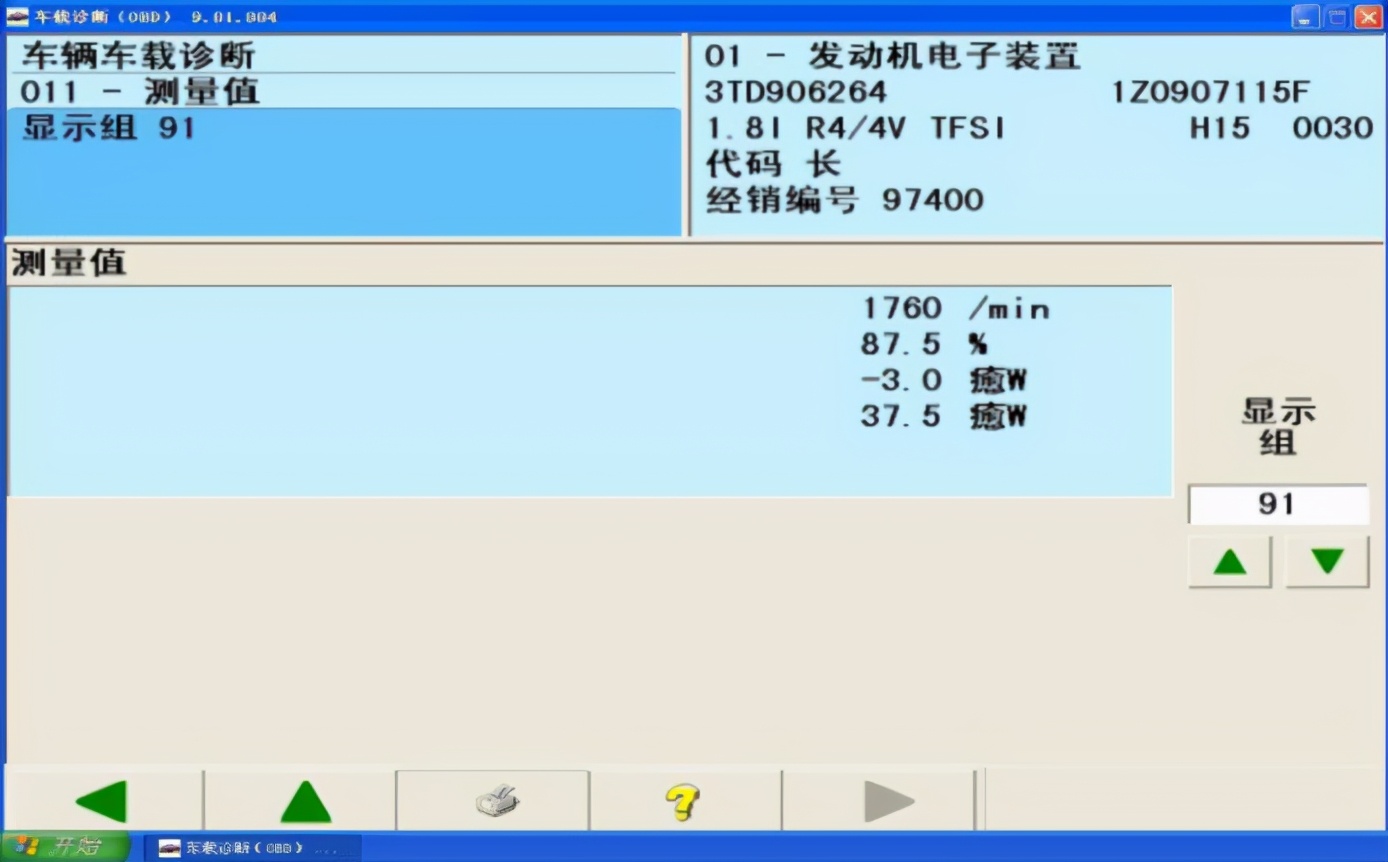1388x862 pixels.
Task: Click the green up arrow toolbar icon
Action: click(304, 799)
